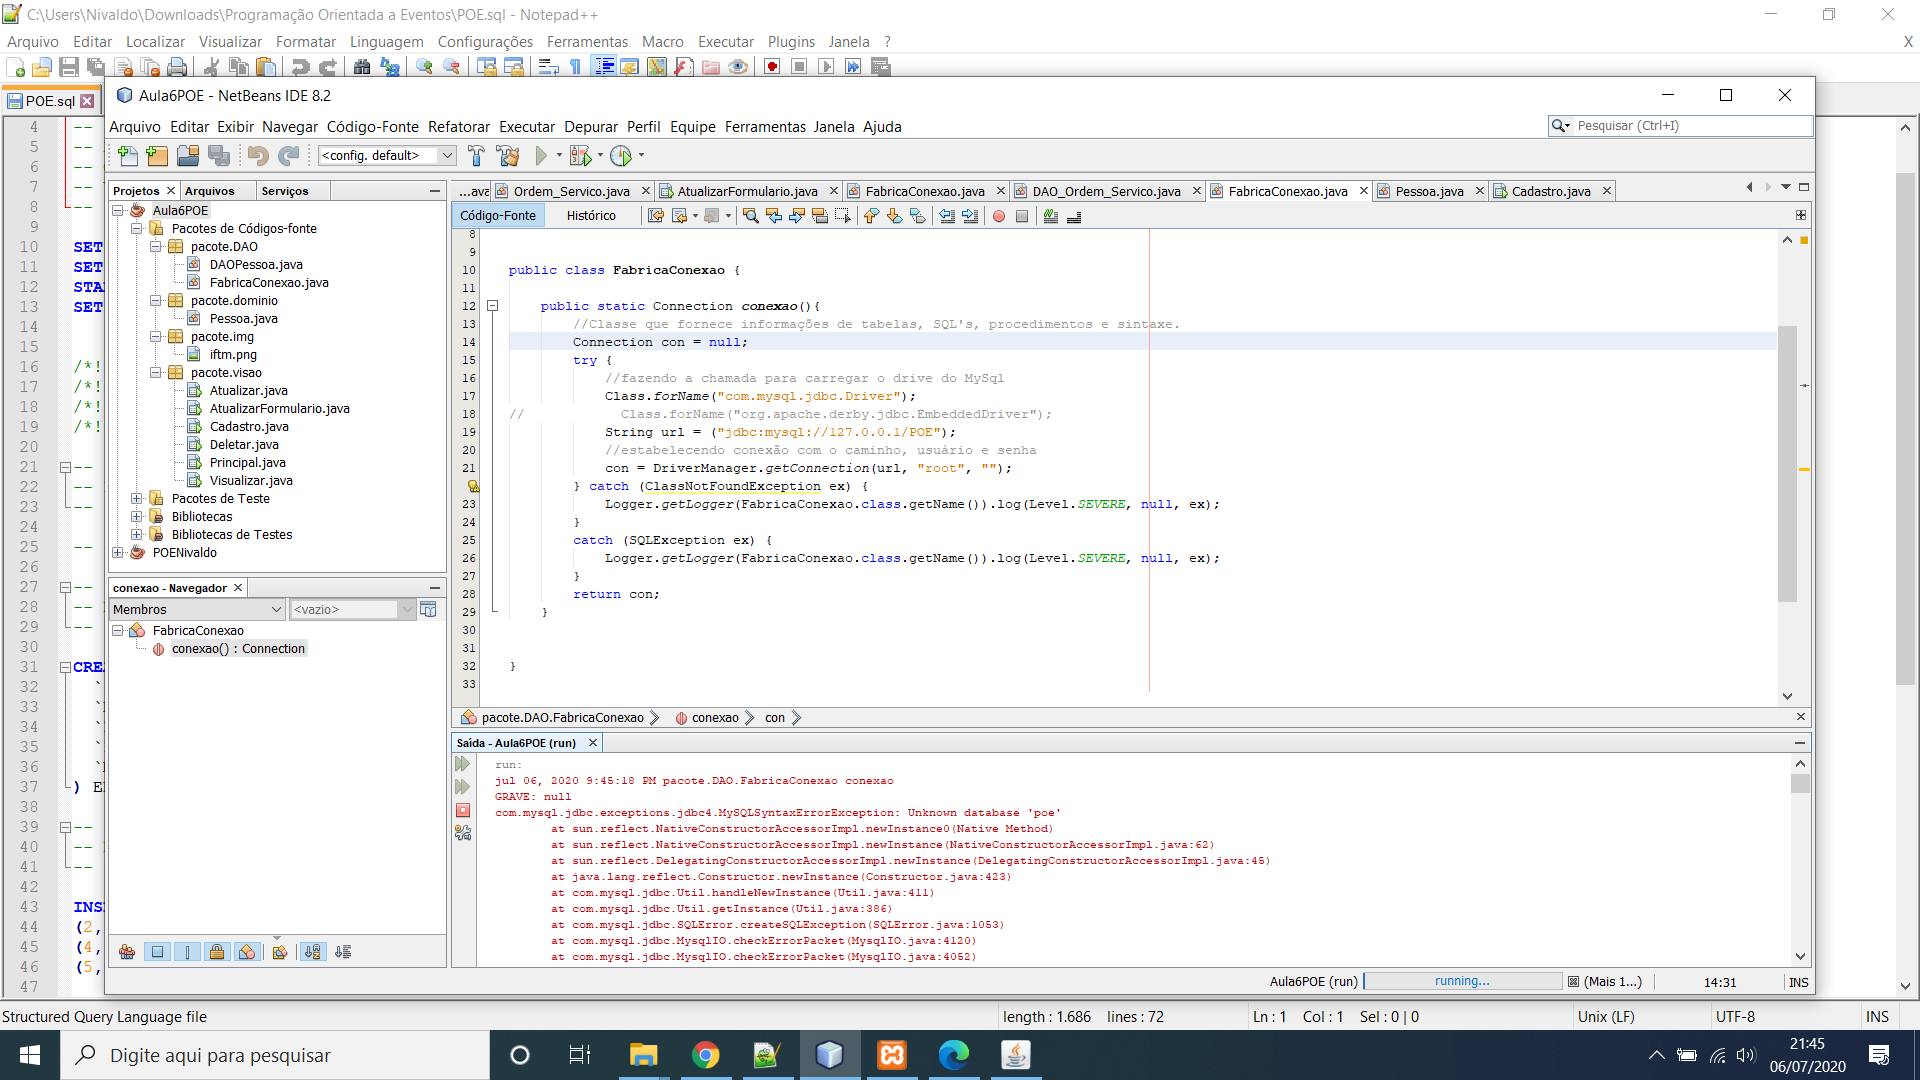Click Find Selection magnifier in editor toolbar
The height and width of the screenshot is (1080, 1920).
point(750,216)
